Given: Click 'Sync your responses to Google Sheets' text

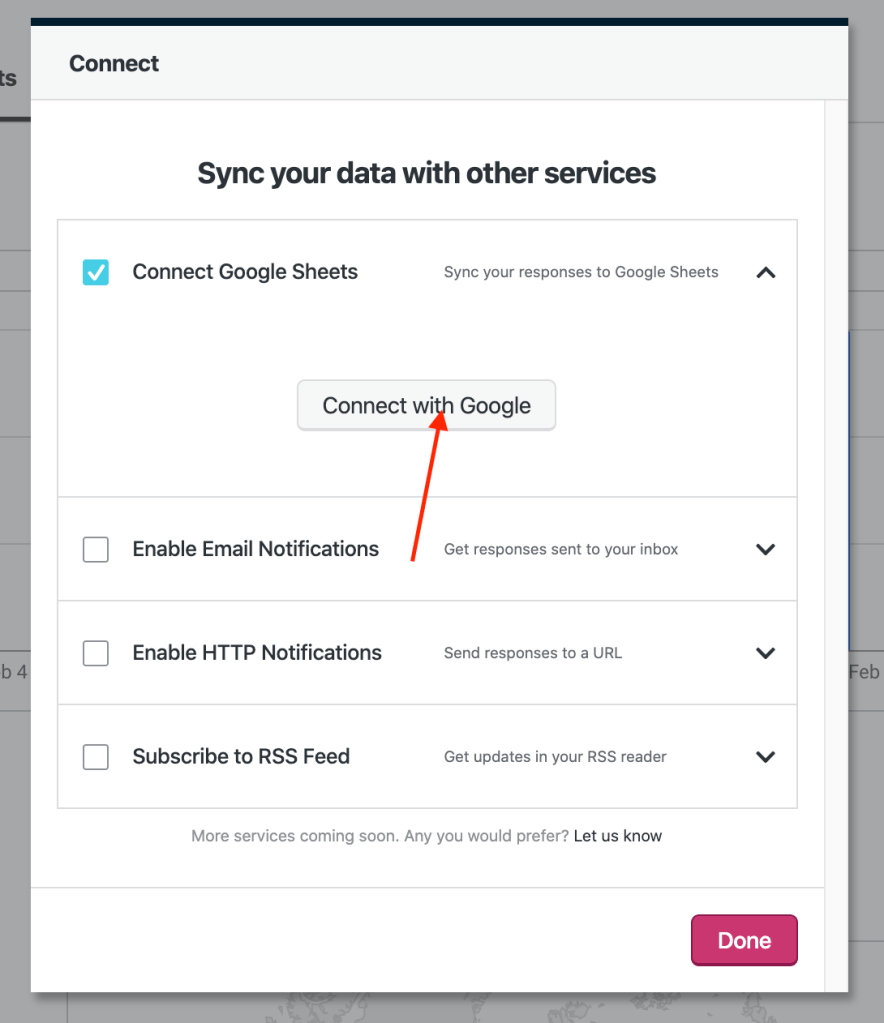Looking at the screenshot, I should (581, 272).
